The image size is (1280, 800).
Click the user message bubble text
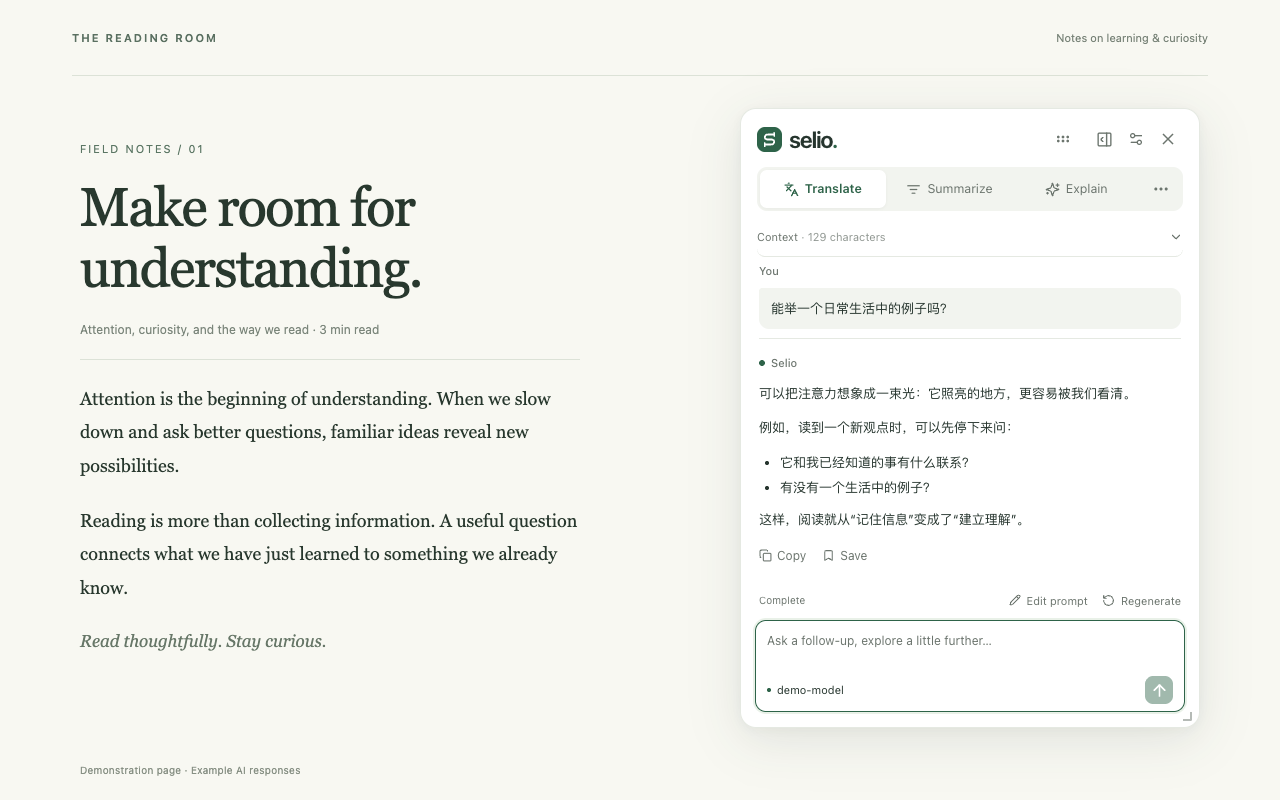click(859, 309)
